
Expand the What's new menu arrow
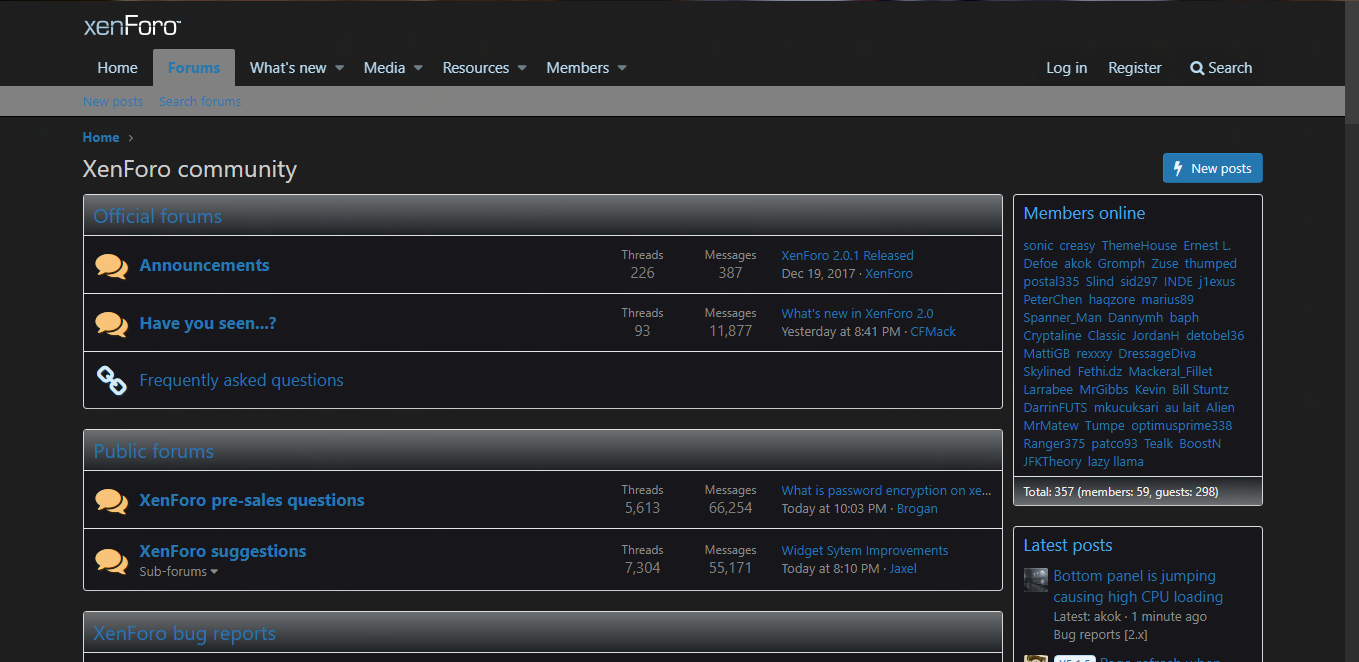coord(339,68)
